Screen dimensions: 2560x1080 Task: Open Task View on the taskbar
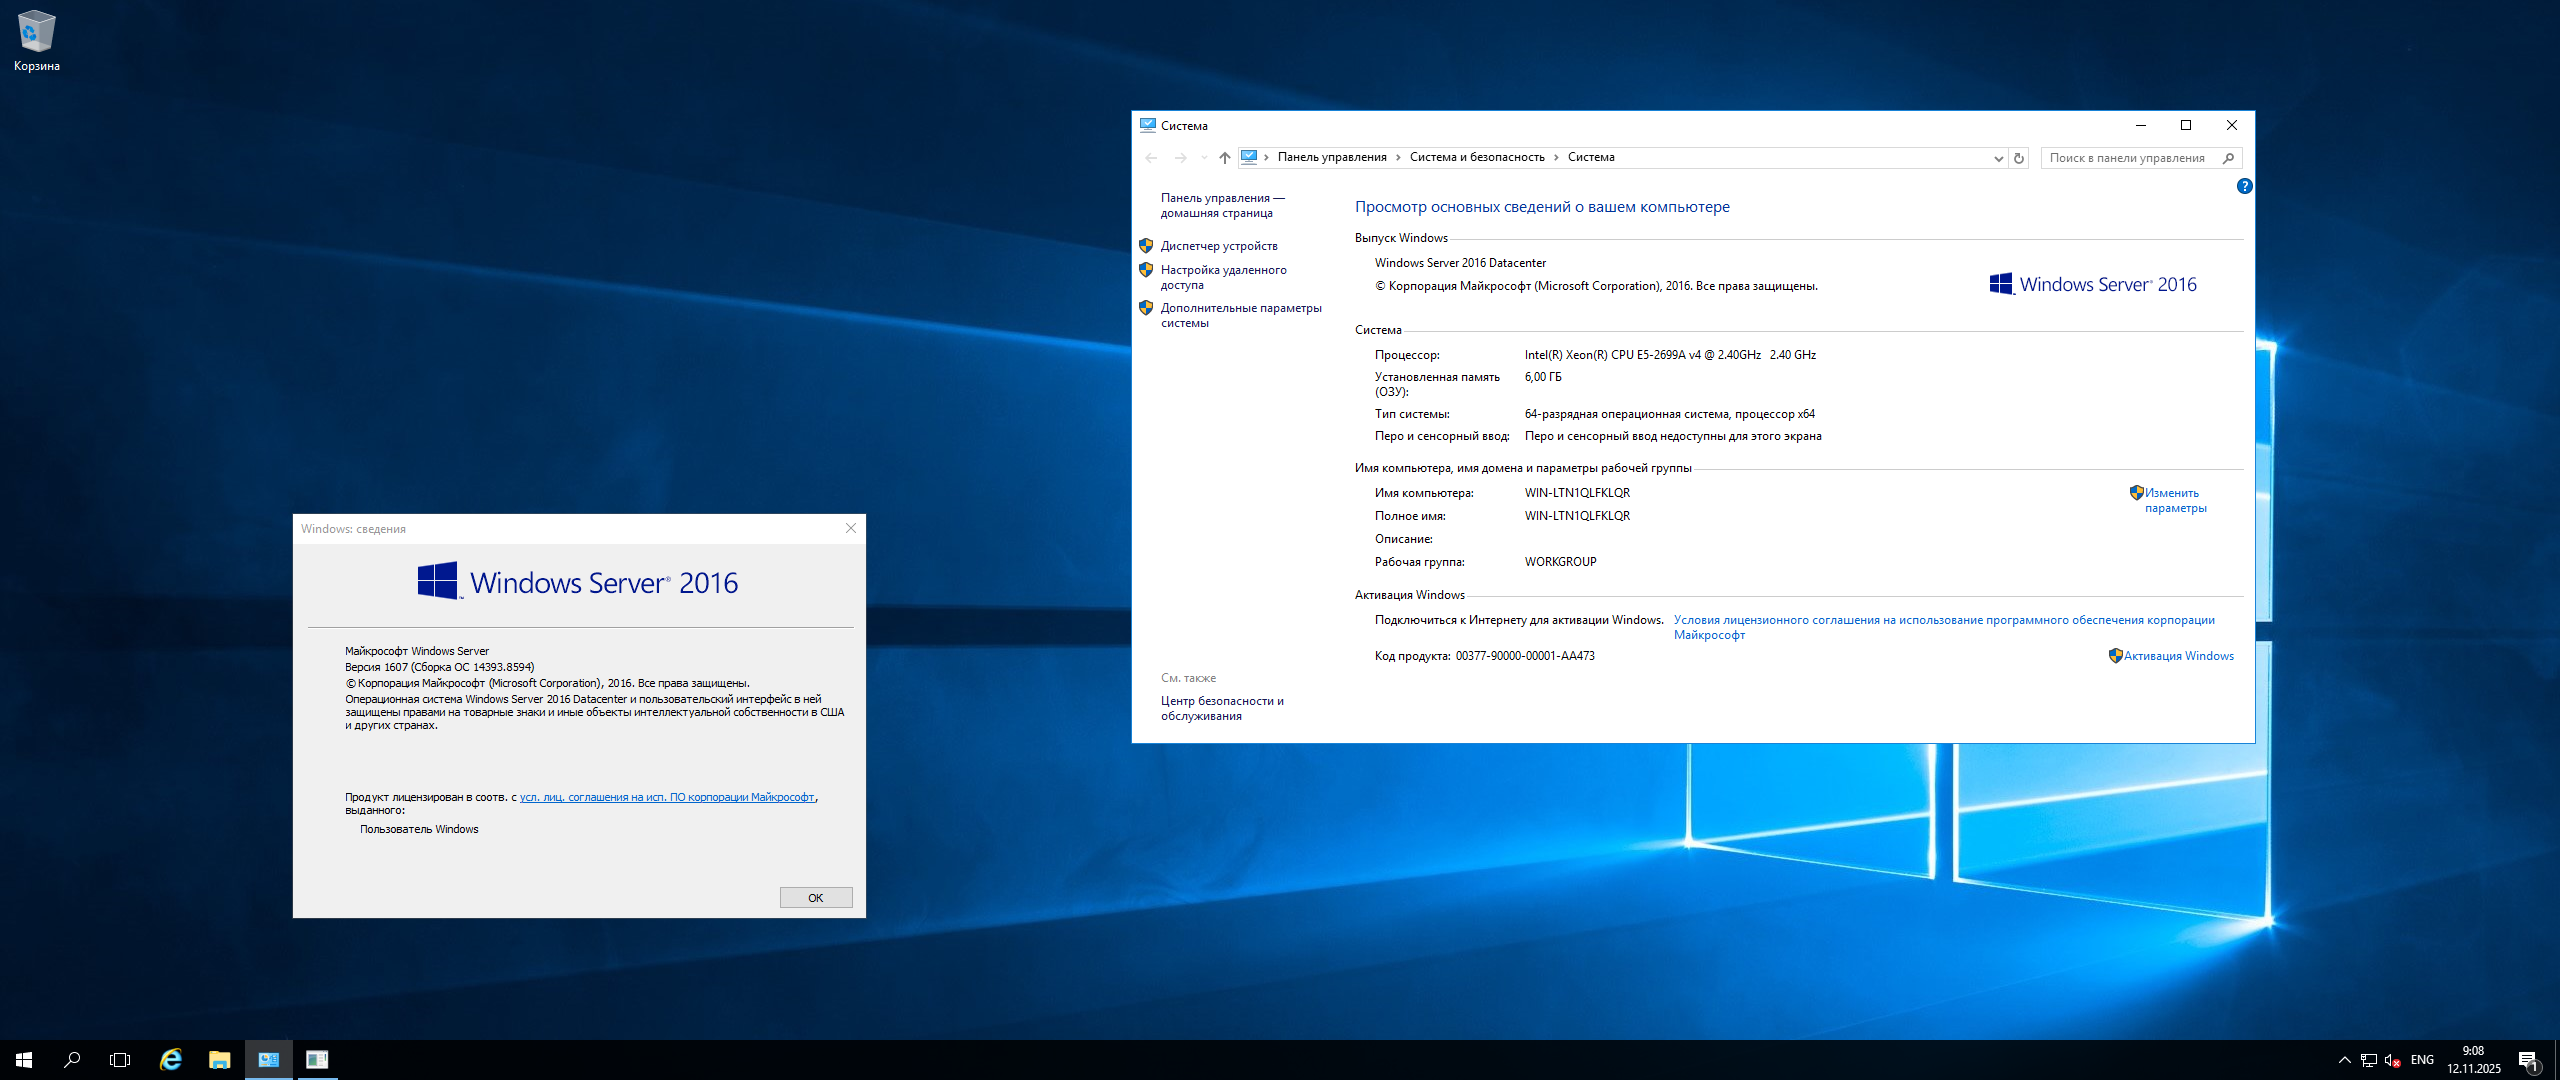pyautogui.click(x=120, y=1059)
